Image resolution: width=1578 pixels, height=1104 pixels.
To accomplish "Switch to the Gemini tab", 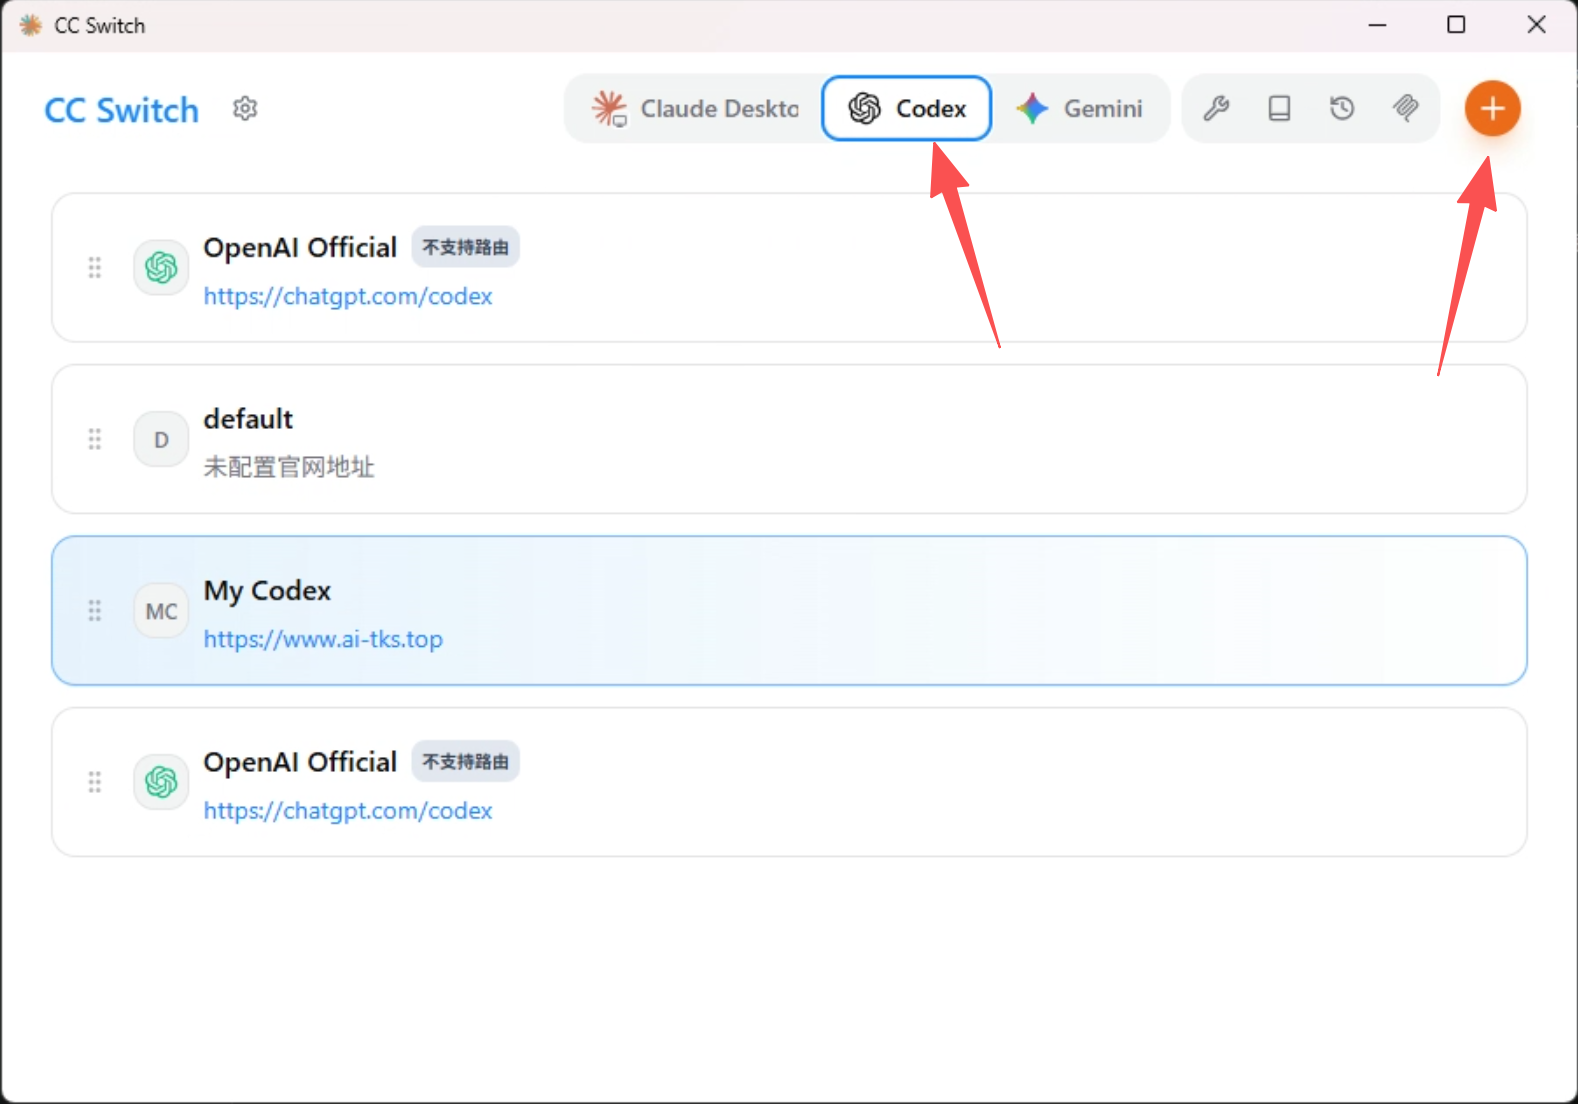I will click(x=1080, y=108).
